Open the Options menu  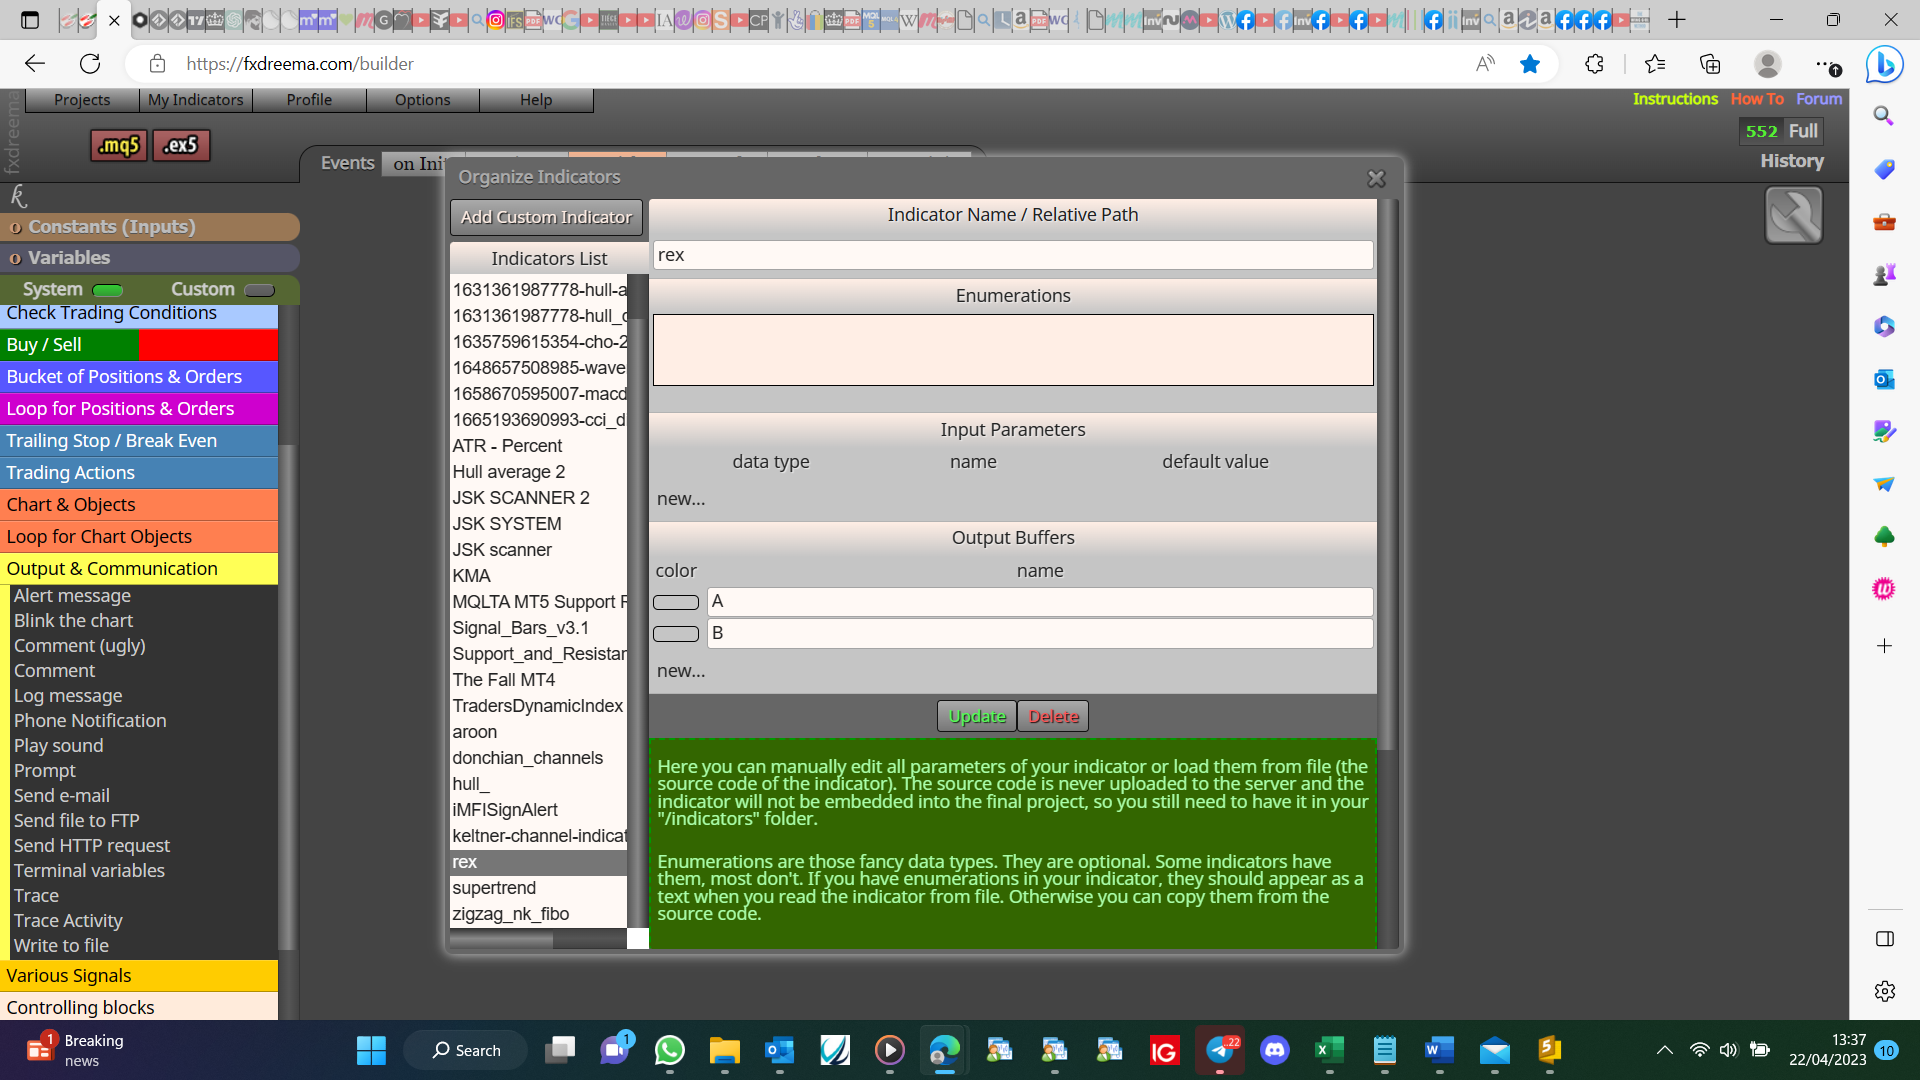[x=423, y=100]
